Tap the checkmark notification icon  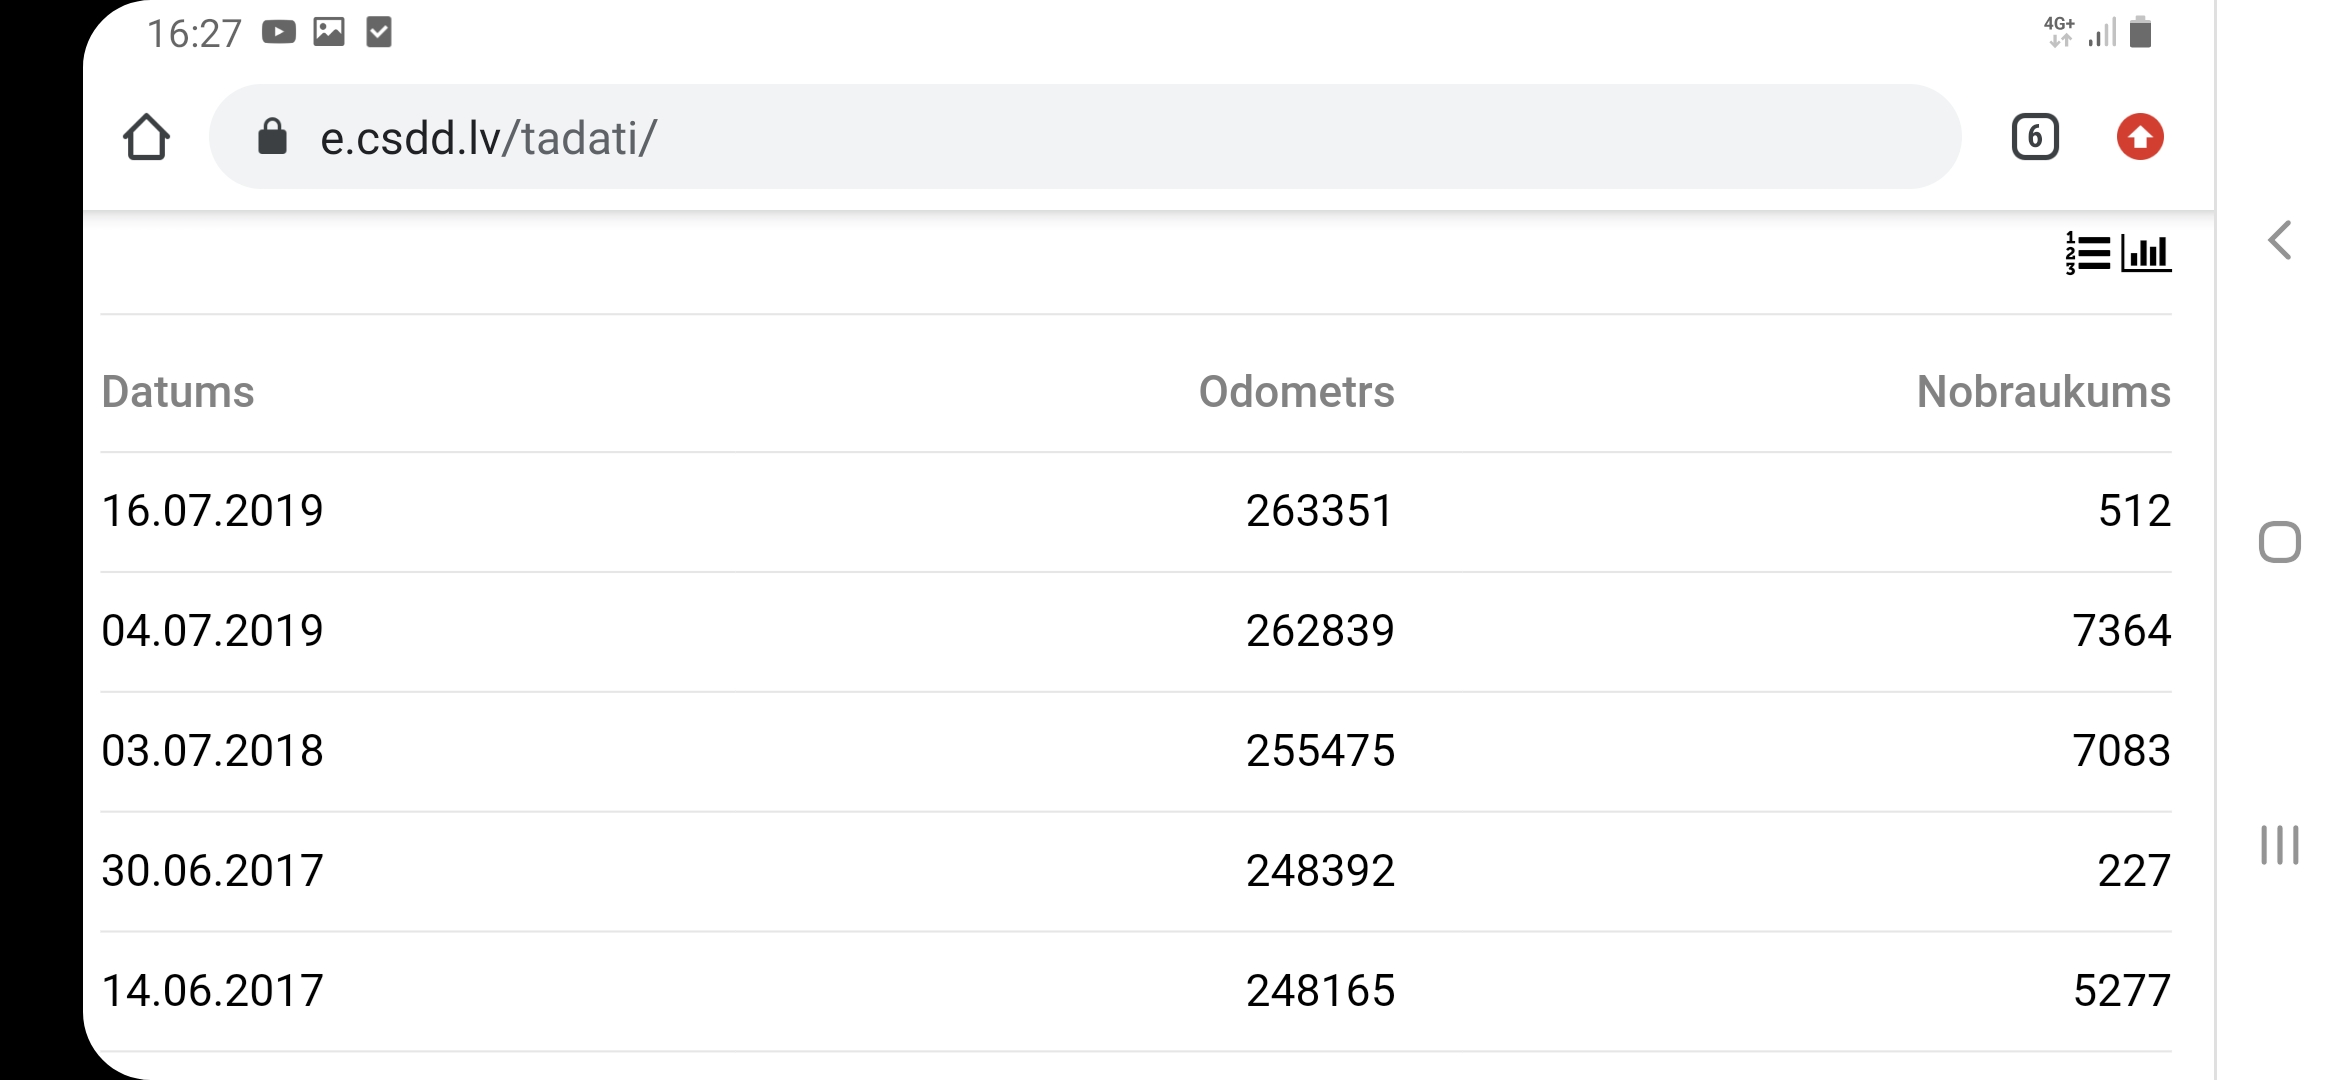379,33
